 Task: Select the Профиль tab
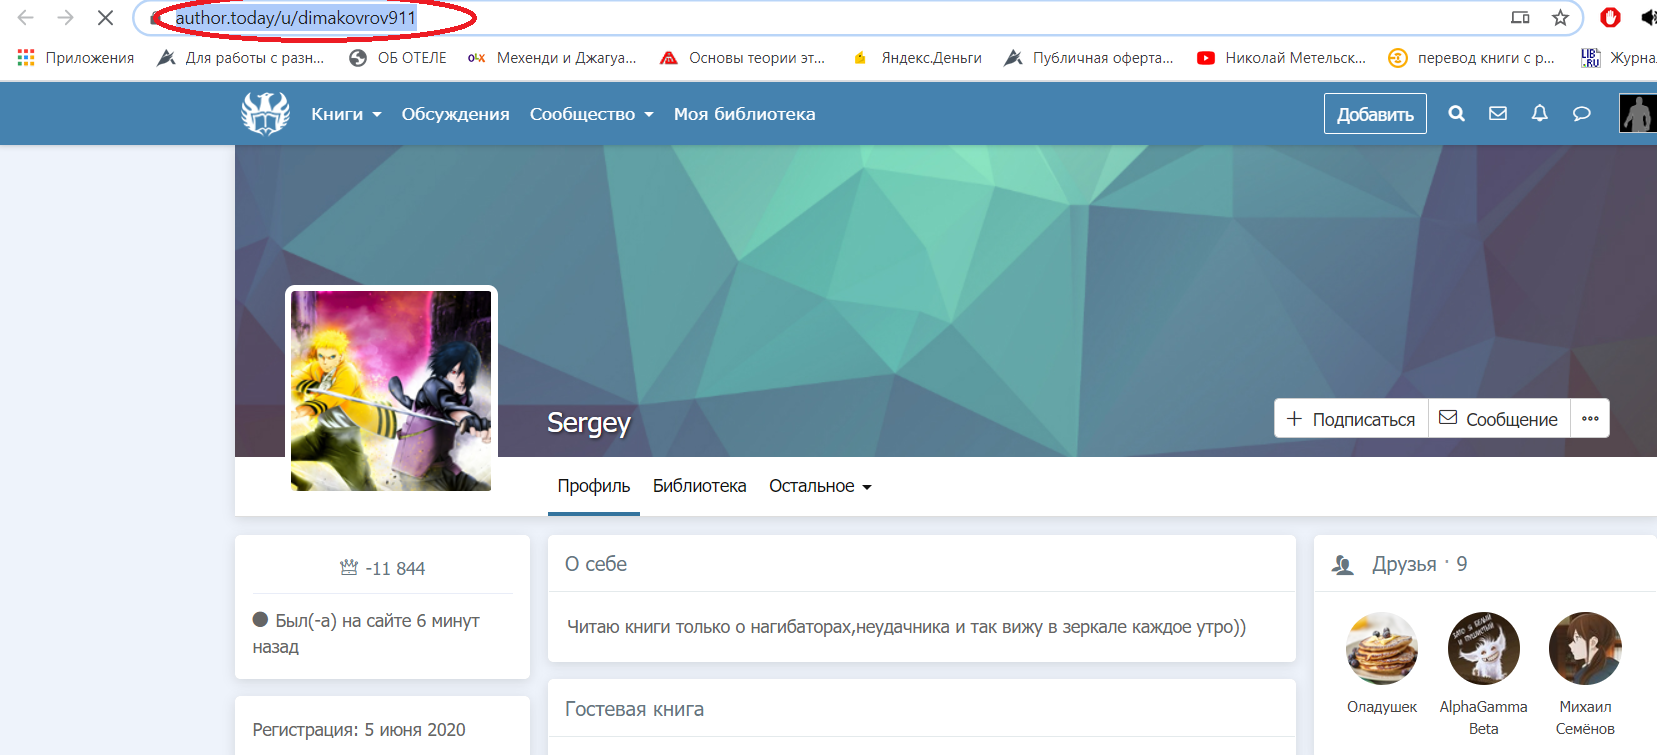(594, 486)
